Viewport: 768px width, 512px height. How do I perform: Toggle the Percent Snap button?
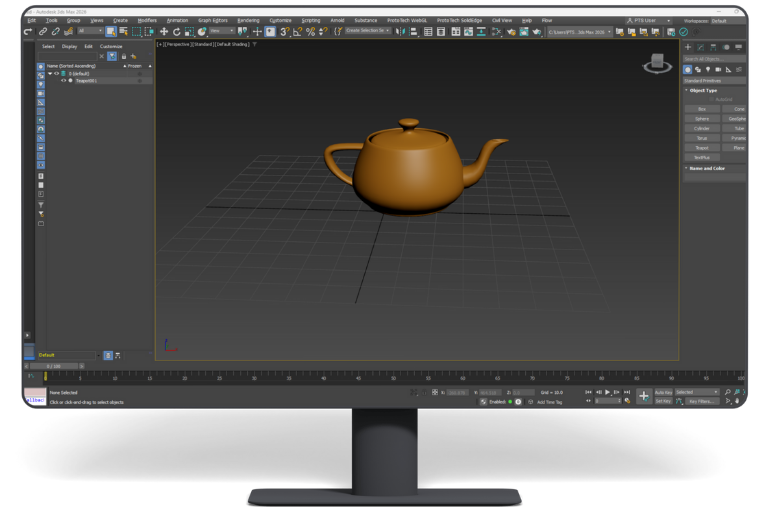point(310,32)
